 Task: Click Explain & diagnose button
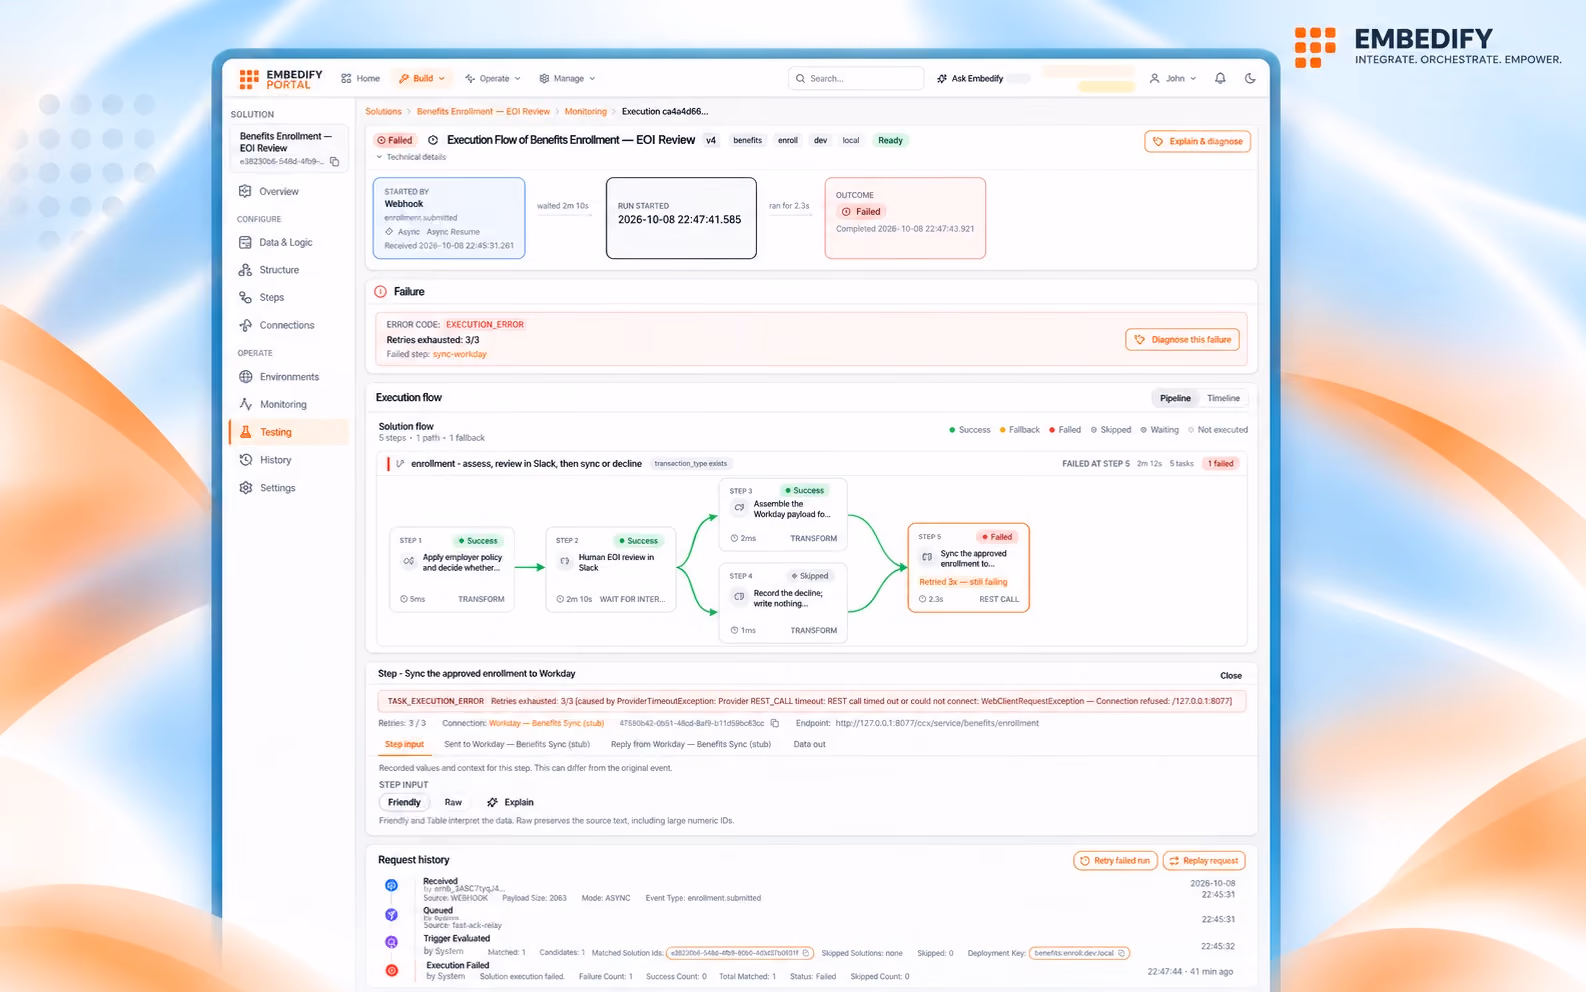[x=1197, y=141]
